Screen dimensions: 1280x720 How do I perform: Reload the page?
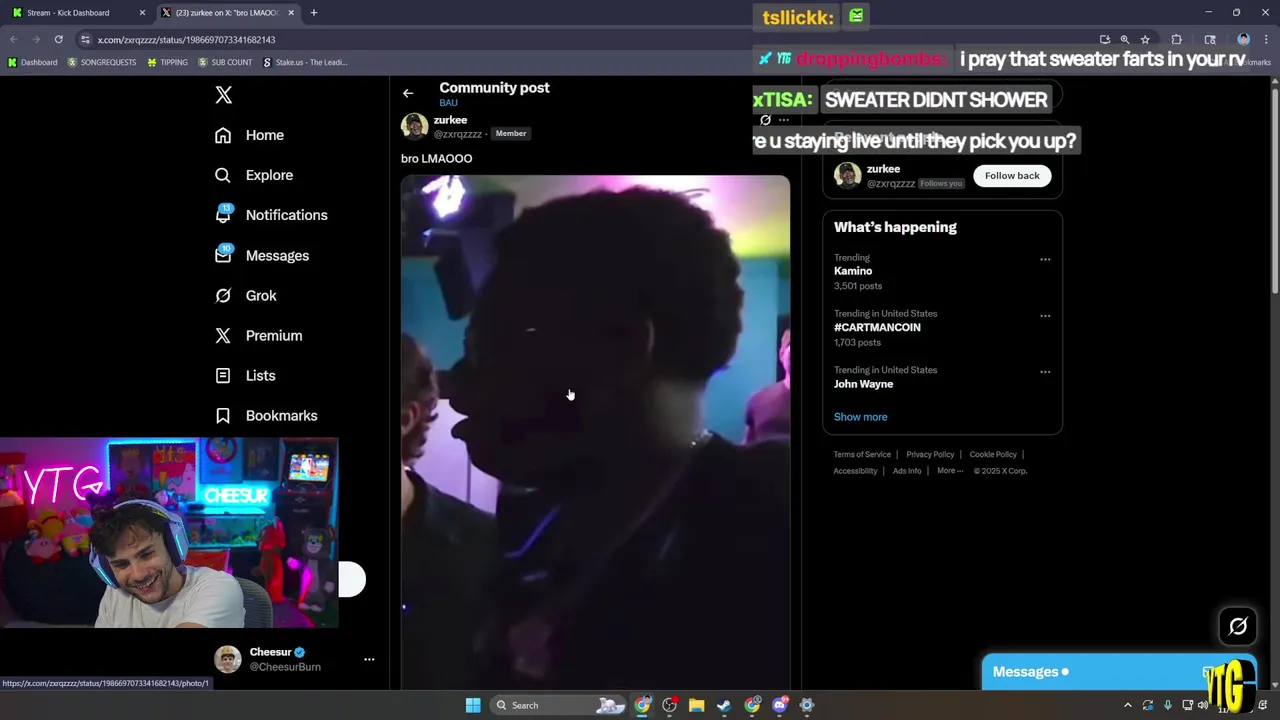click(59, 39)
